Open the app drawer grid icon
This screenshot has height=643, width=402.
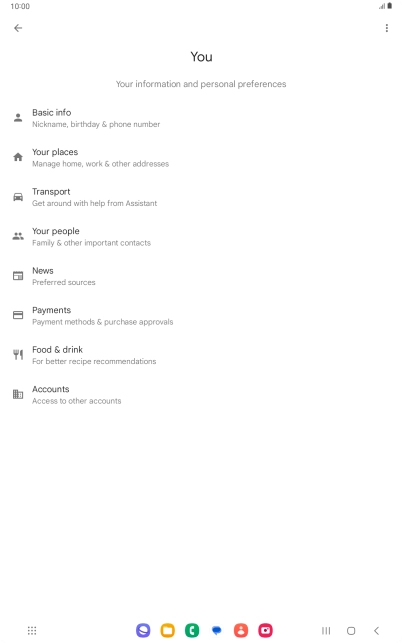pyautogui.click(x=32, y=630)
